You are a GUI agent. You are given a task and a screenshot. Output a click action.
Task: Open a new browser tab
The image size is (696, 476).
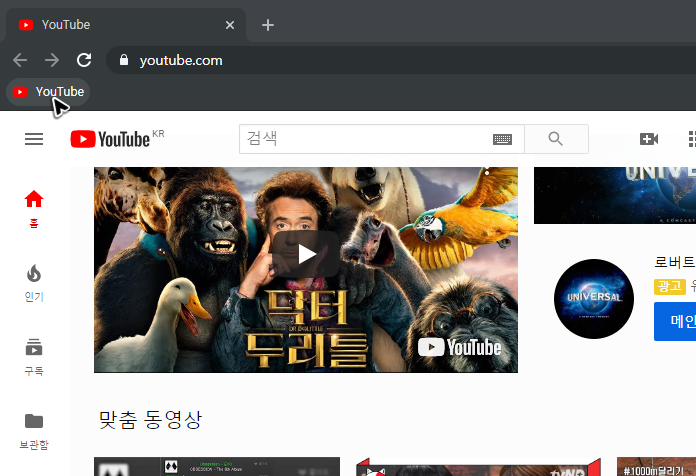(x=268, y=25)
